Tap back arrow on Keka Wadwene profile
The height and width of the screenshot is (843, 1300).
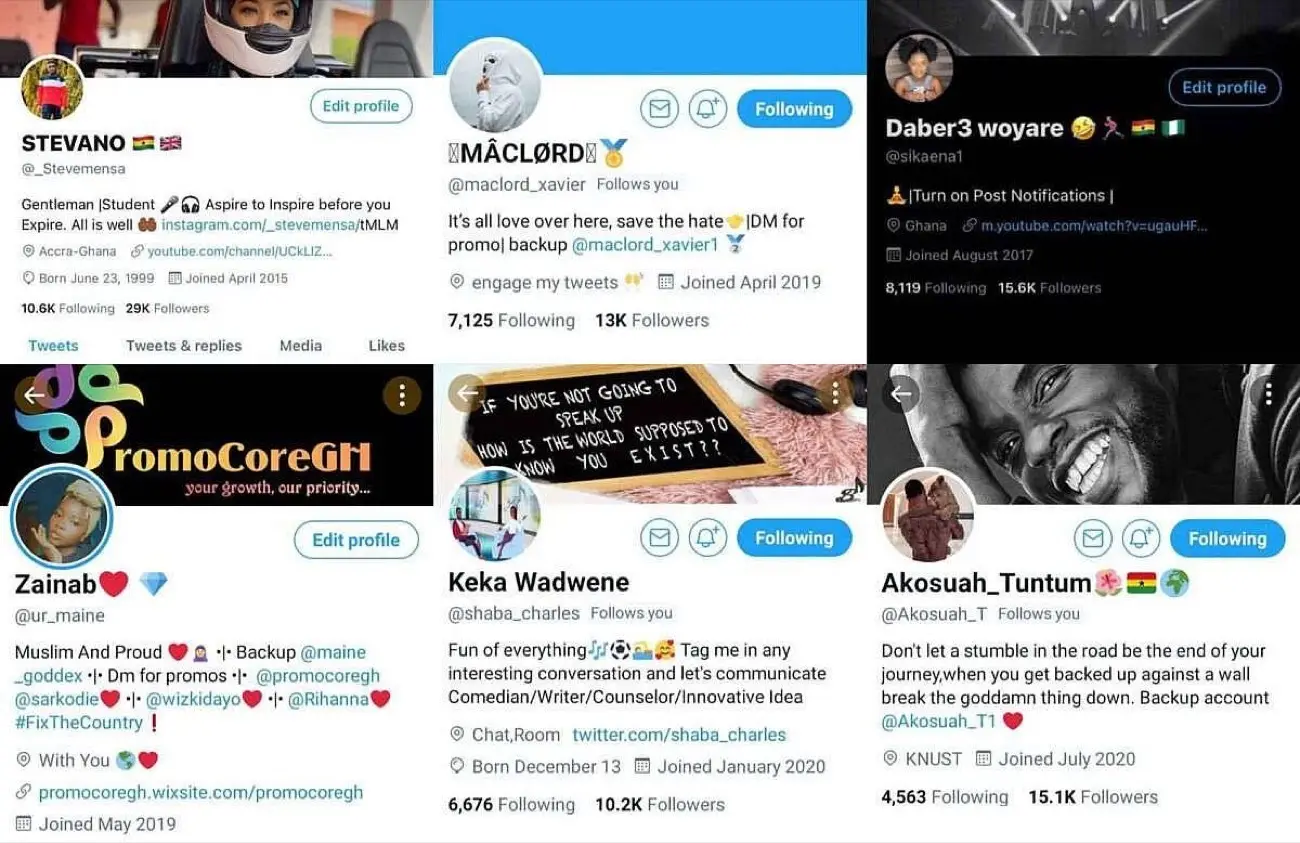(466, 393)
